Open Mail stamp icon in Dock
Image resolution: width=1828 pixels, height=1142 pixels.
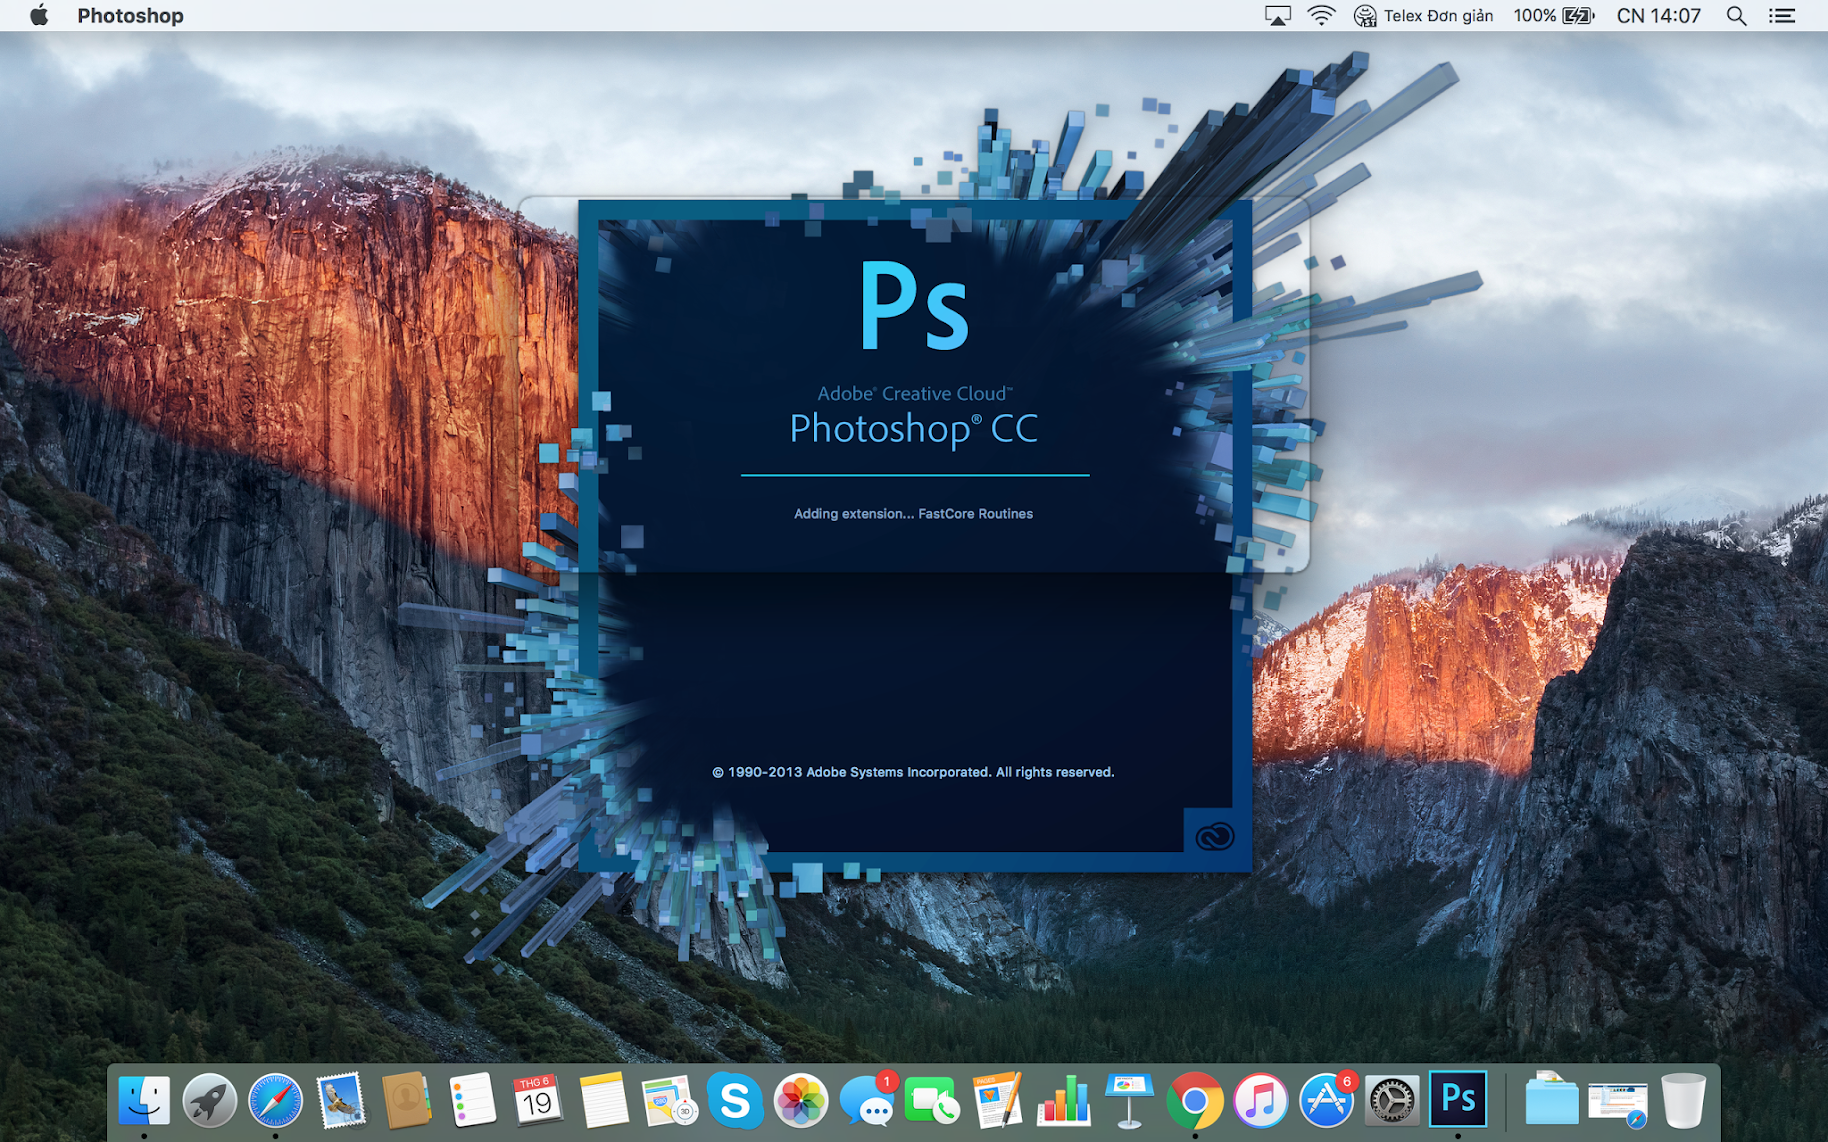click(x=341, y=1100)
